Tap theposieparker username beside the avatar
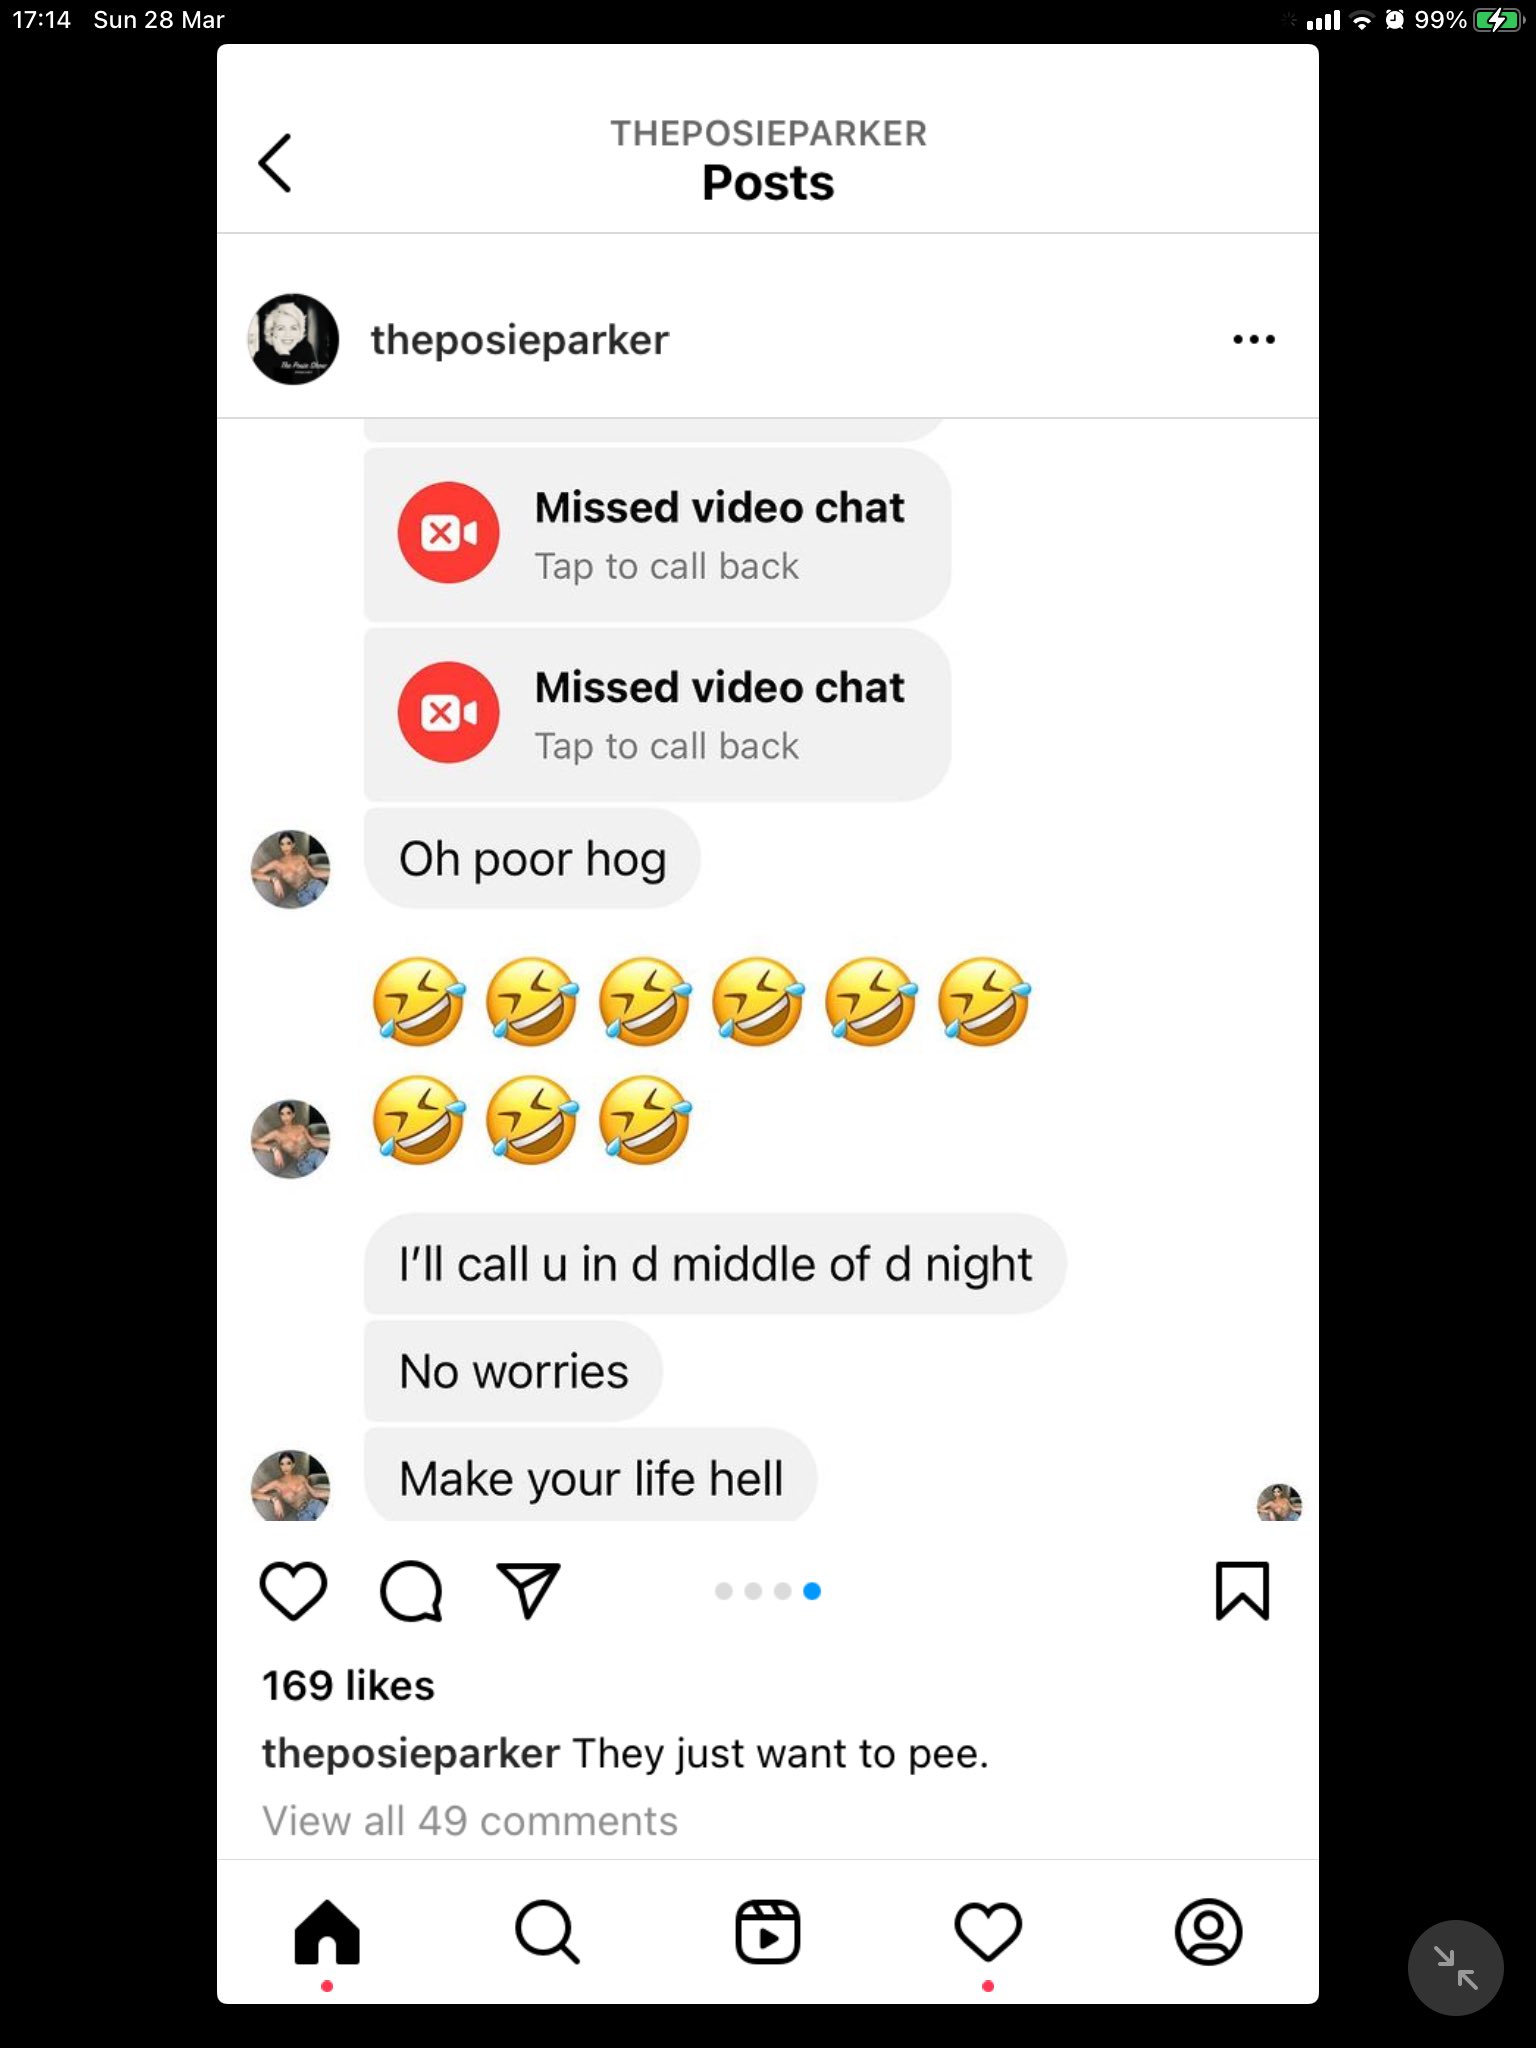 (519, 340)
